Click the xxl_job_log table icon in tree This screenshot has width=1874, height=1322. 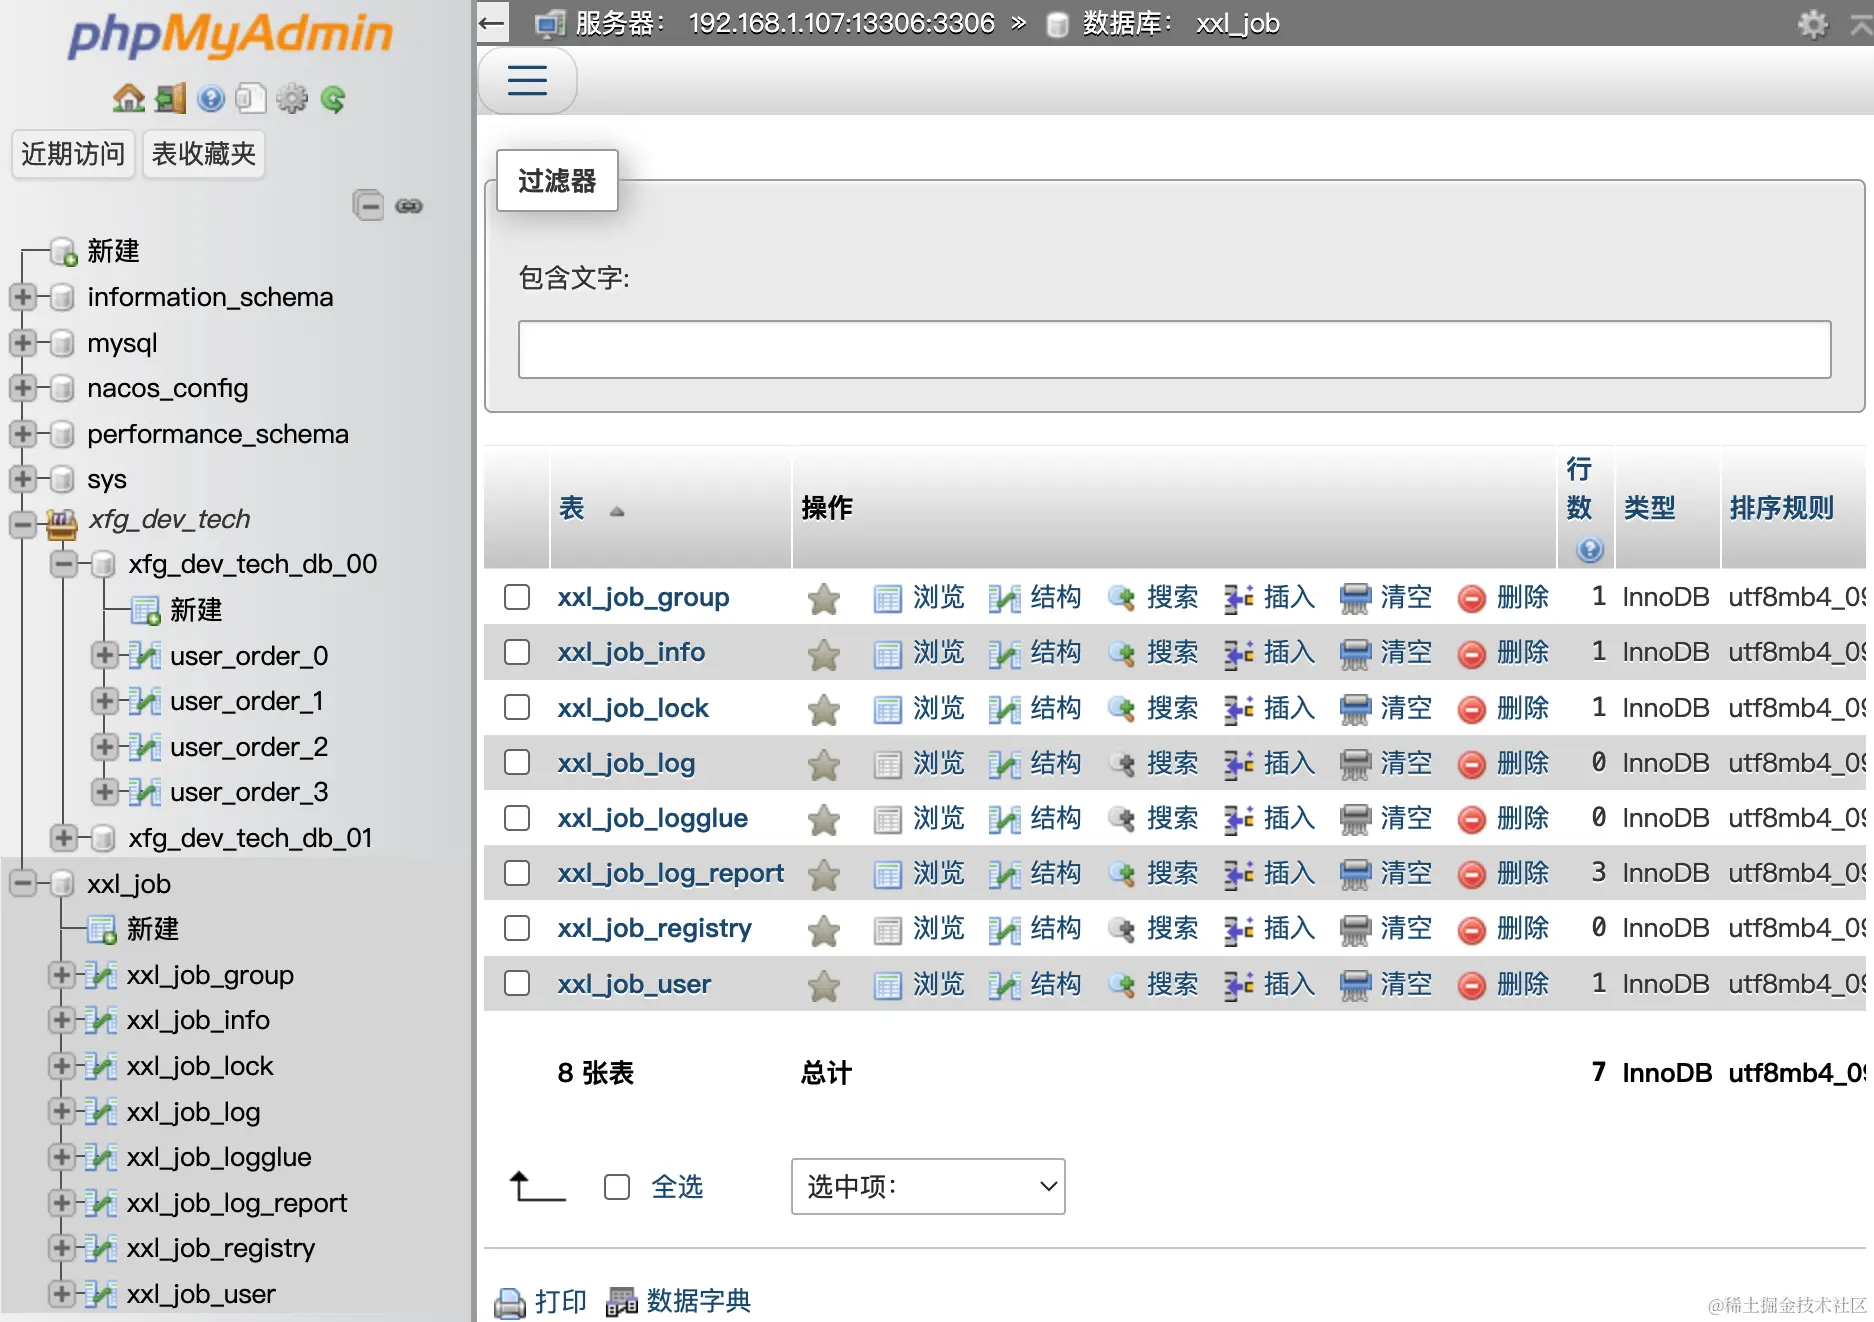click(101, 1111)
